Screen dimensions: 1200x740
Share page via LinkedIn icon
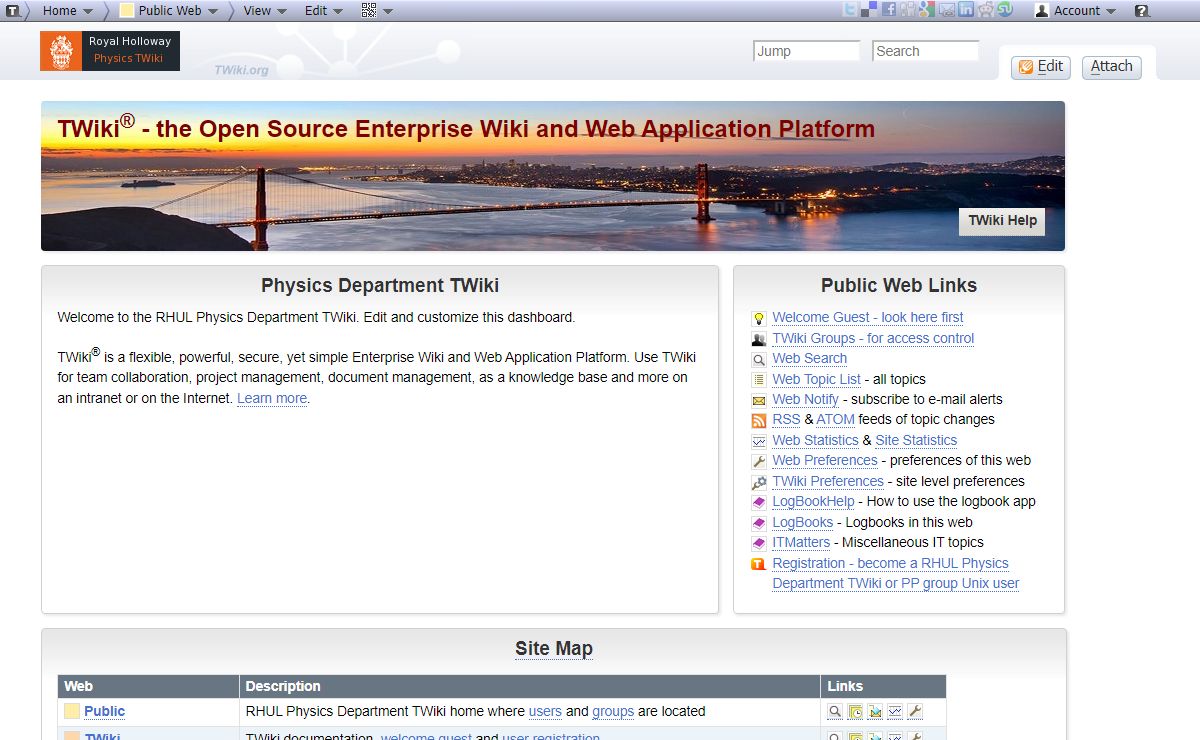point(966,10)
